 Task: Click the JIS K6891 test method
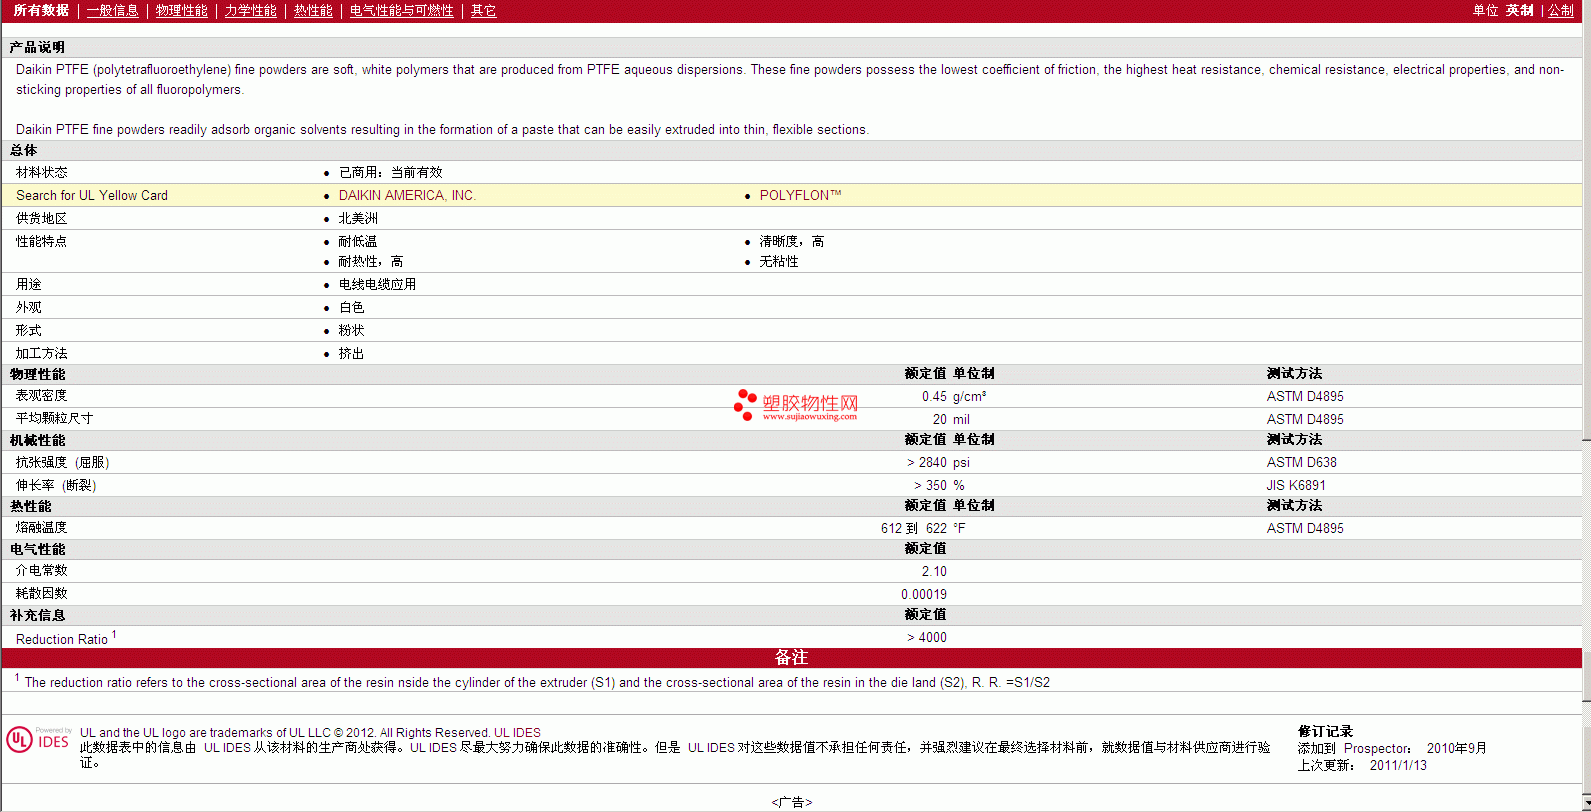point(1296,485)
